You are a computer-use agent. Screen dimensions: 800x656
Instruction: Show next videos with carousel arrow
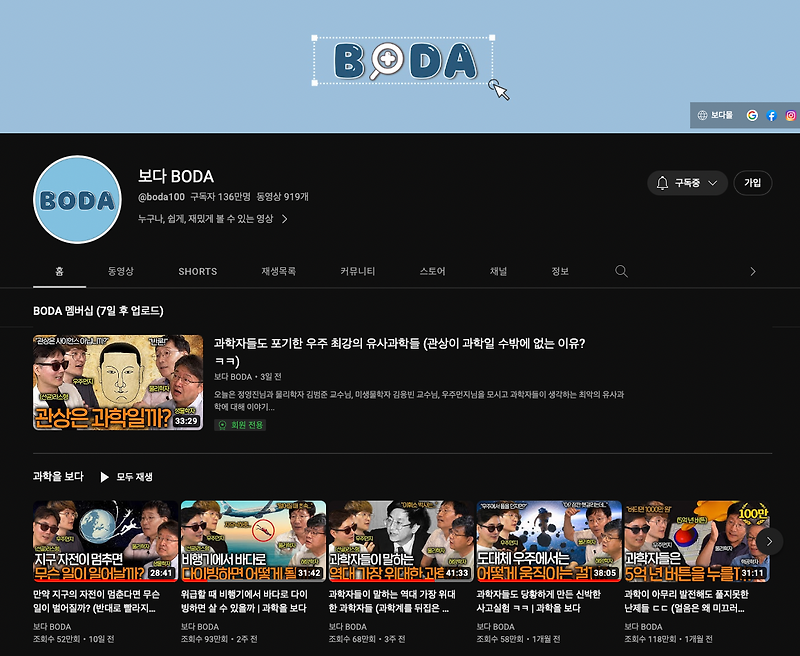tap(769, 541)
